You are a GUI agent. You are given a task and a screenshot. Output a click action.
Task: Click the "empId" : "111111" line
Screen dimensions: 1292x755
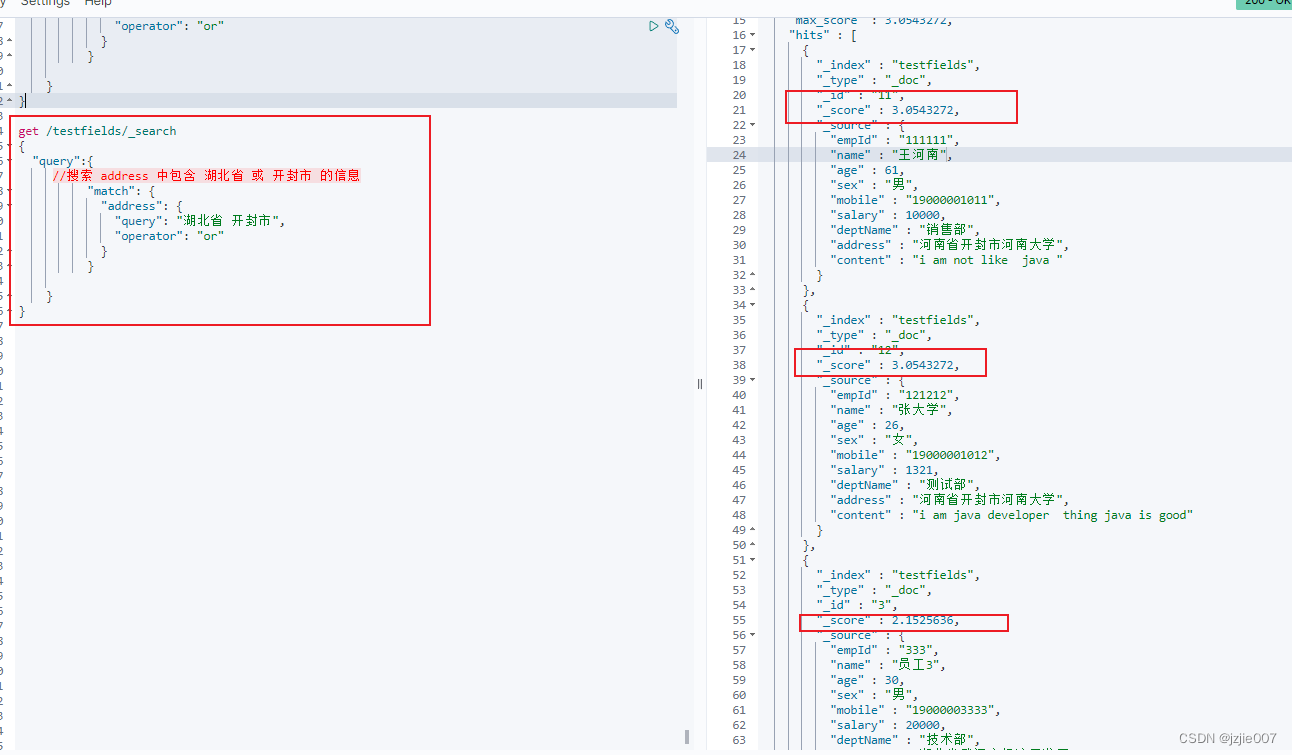click(894, 140)
